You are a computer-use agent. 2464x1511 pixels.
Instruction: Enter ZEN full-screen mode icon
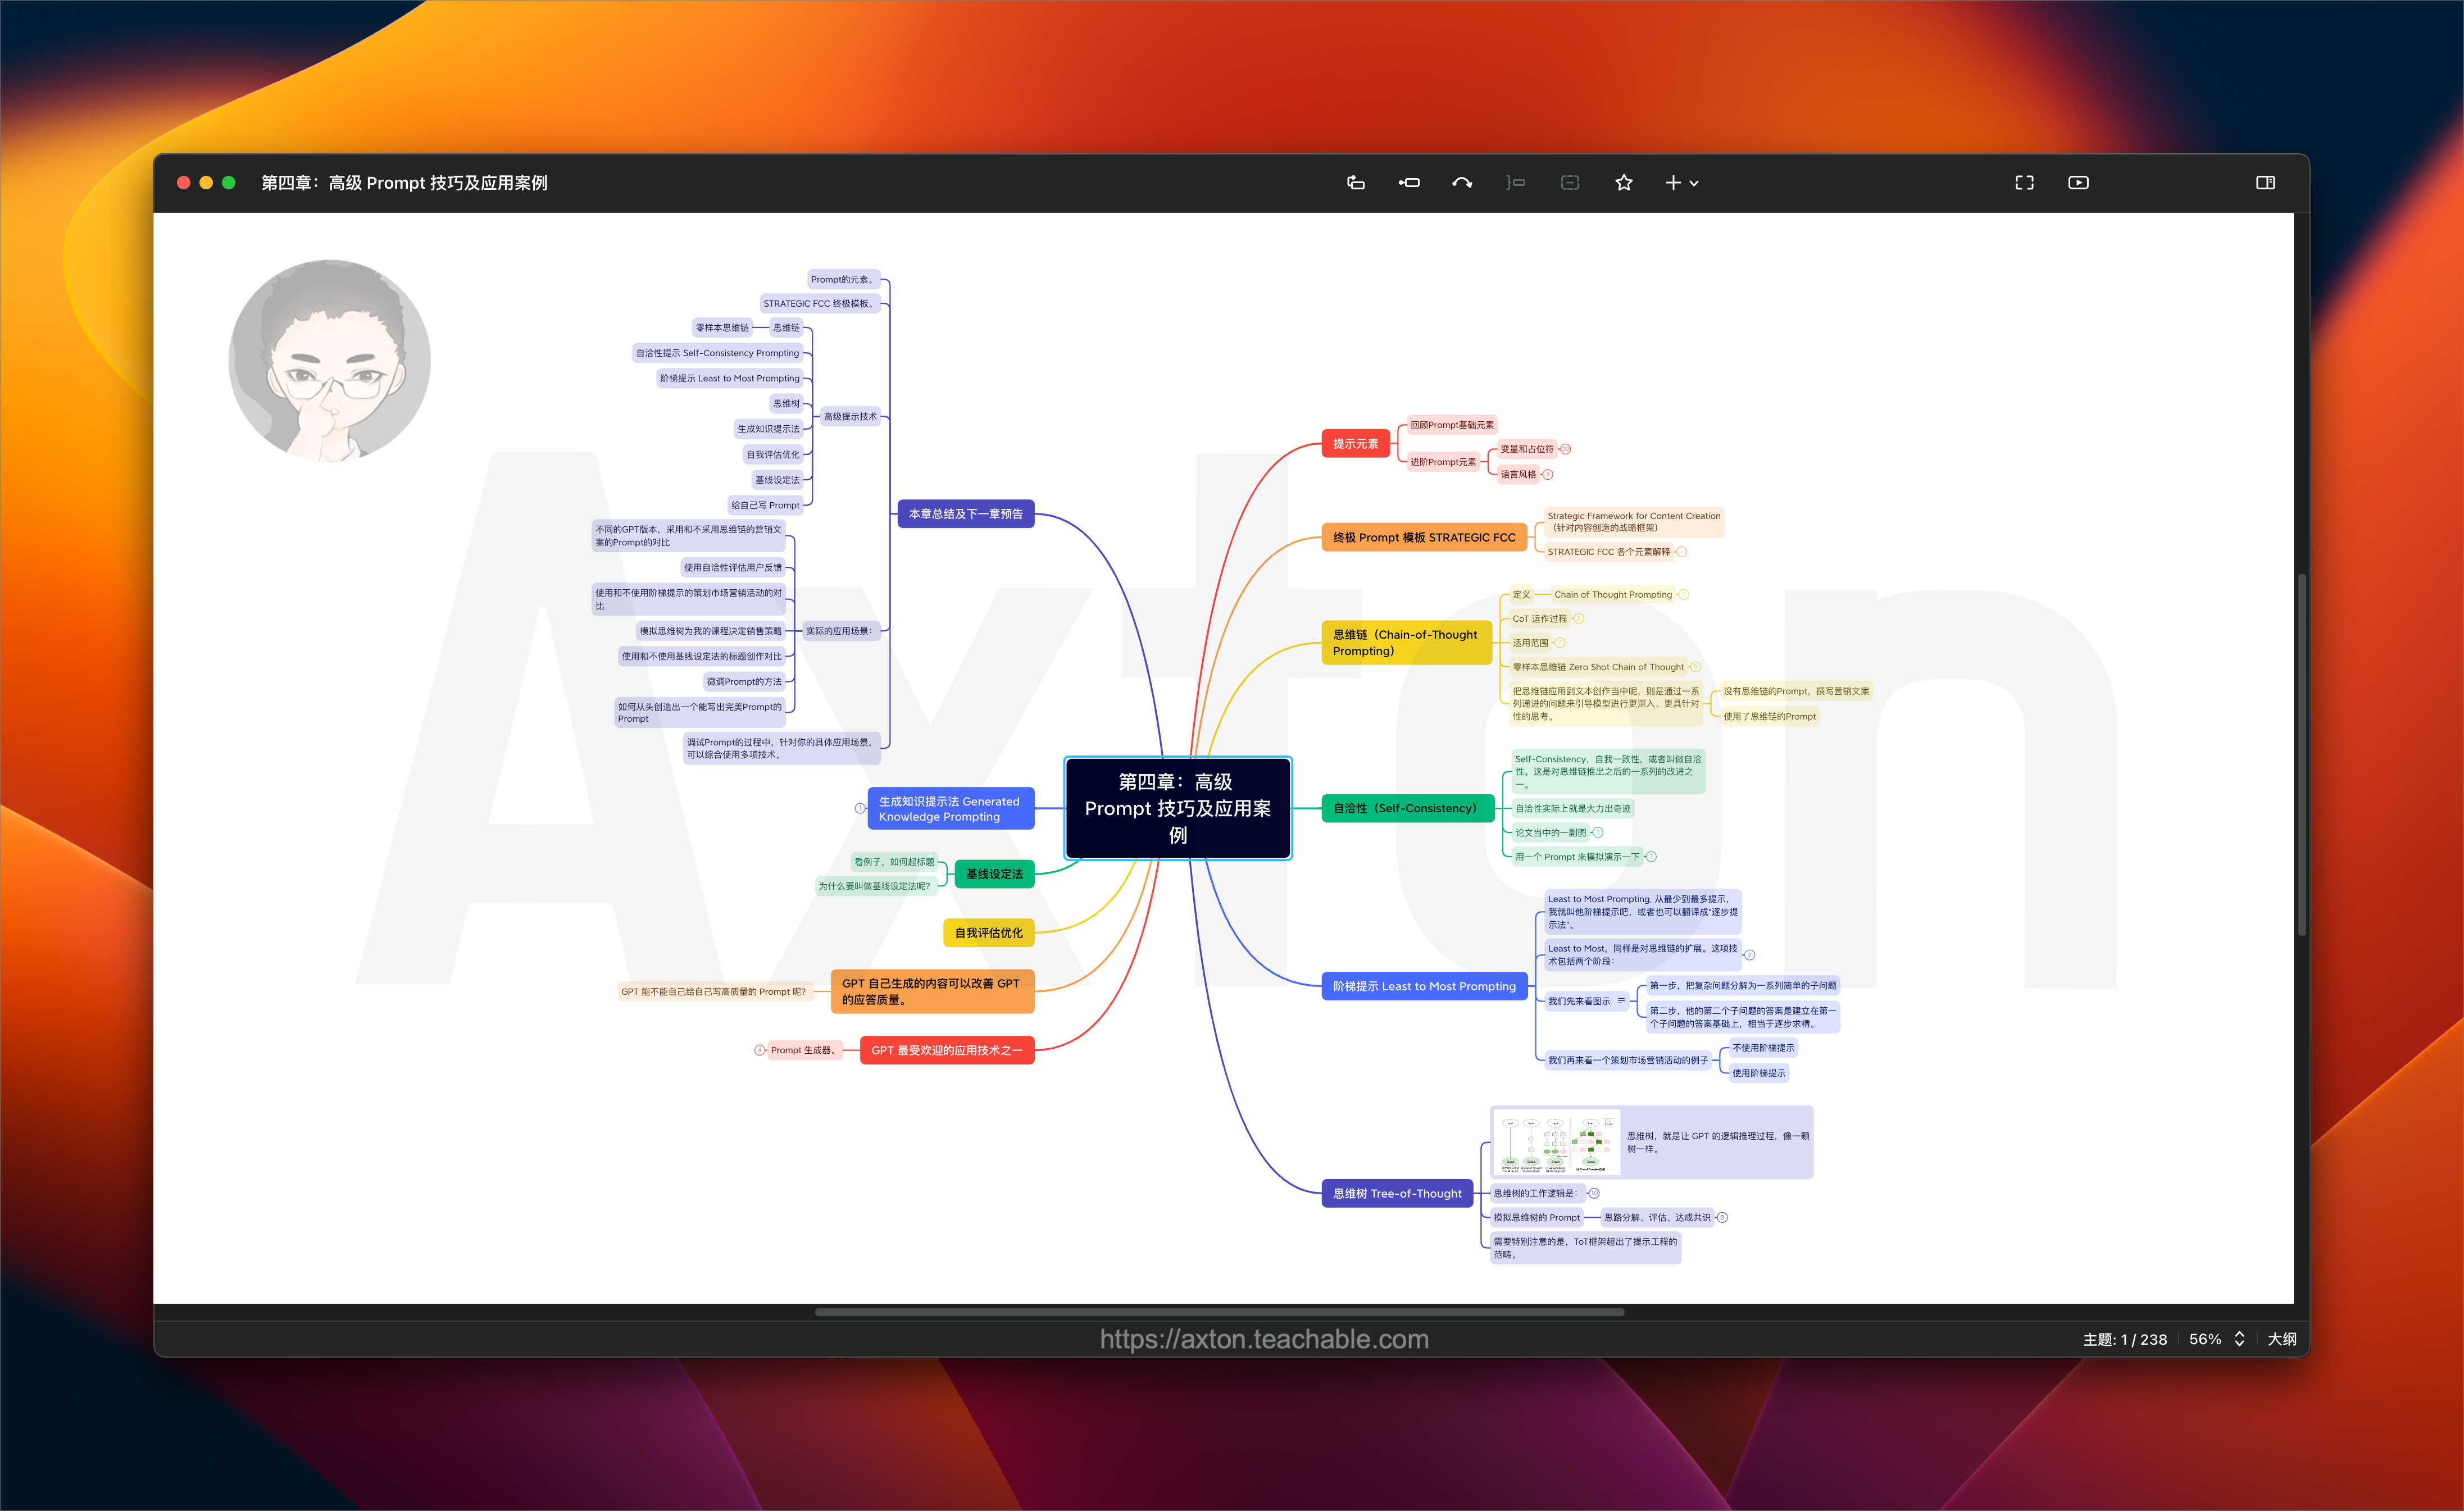pos(2024,182)
